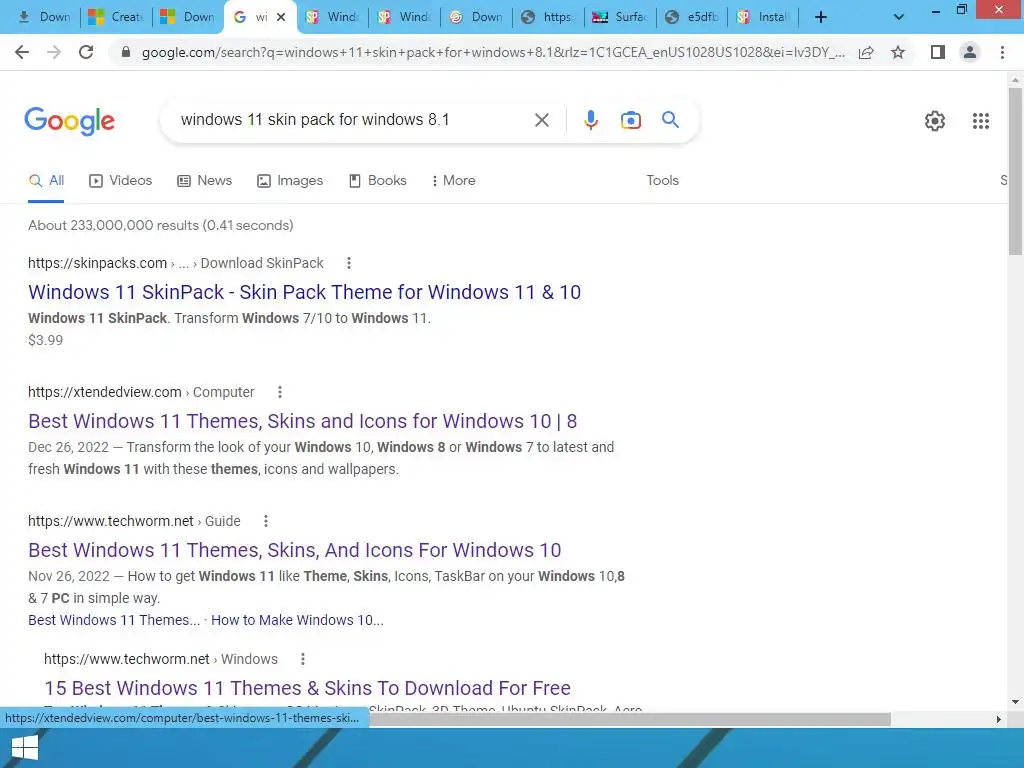
Task: Open options for techworm.net Guide result
Action: click(265, 521)
